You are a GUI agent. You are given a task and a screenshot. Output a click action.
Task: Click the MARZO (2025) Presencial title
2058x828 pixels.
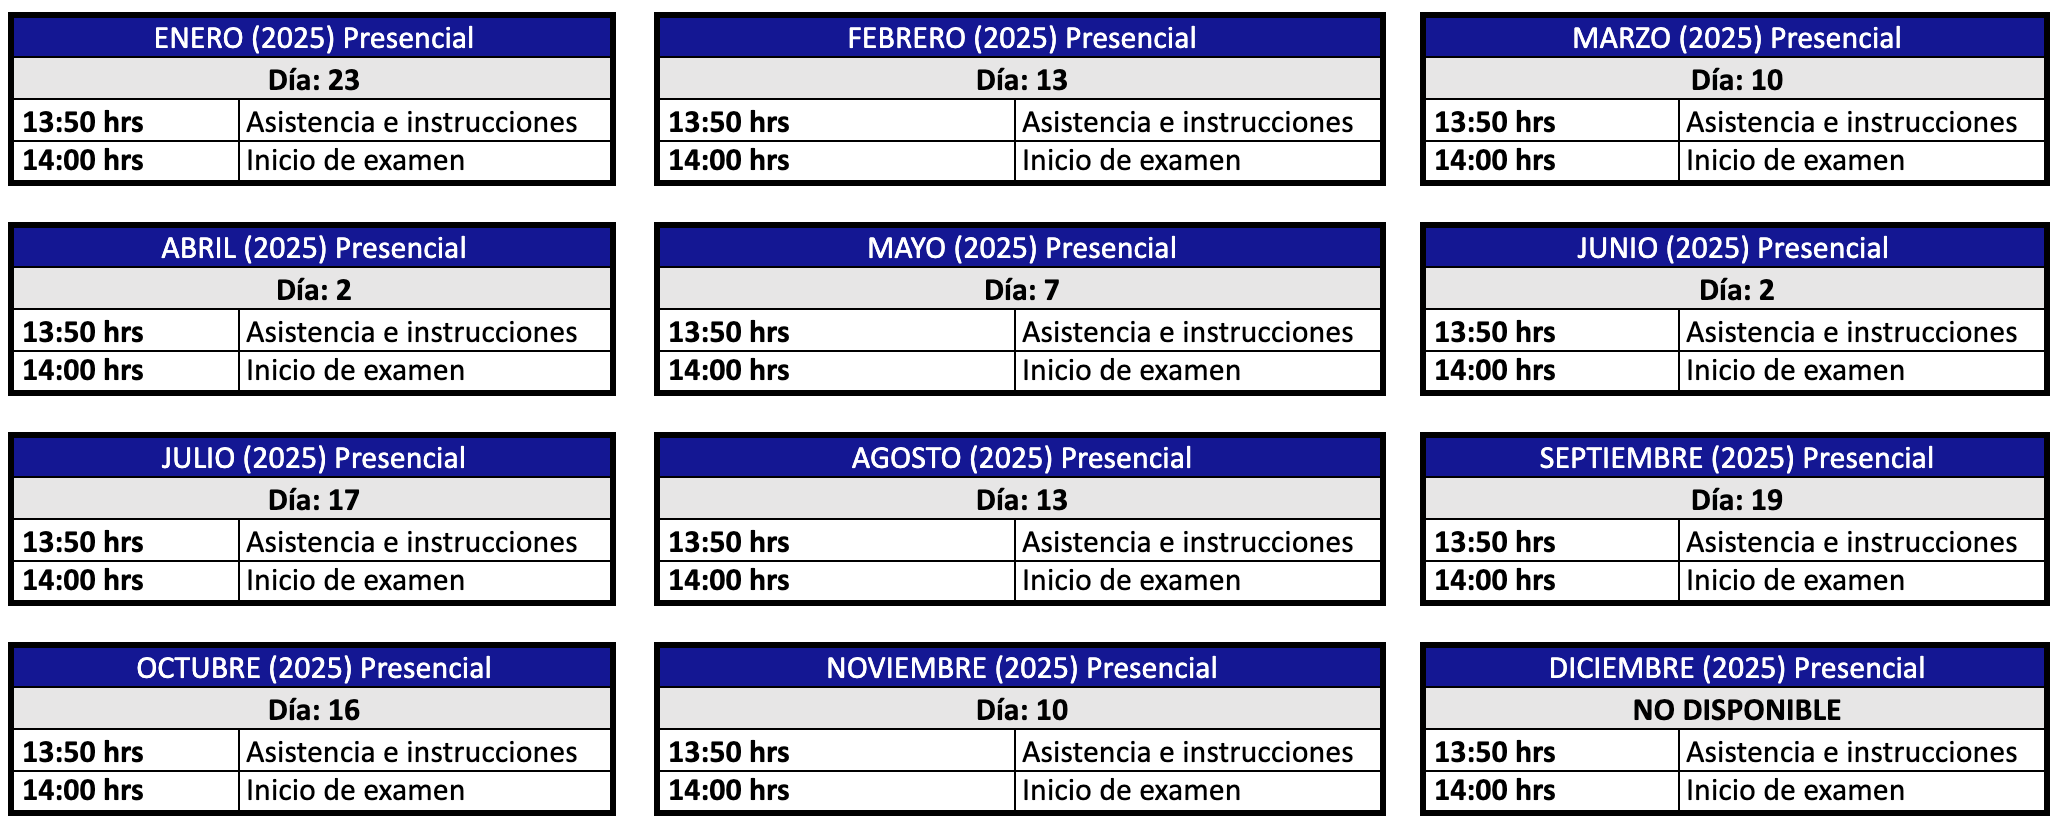click(x=1736, y=38)
